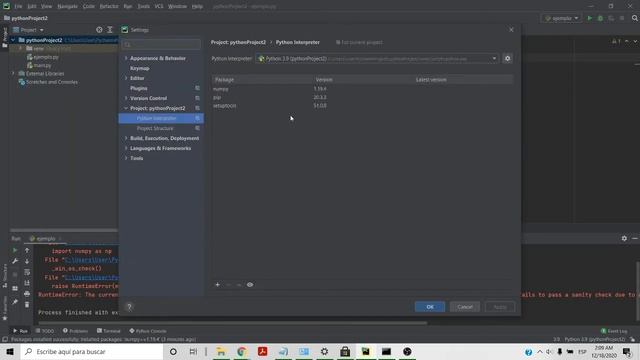This screenshot has width=640, height=360.
Task: Click the help question mark in Settings
Action: pos(129,307)
